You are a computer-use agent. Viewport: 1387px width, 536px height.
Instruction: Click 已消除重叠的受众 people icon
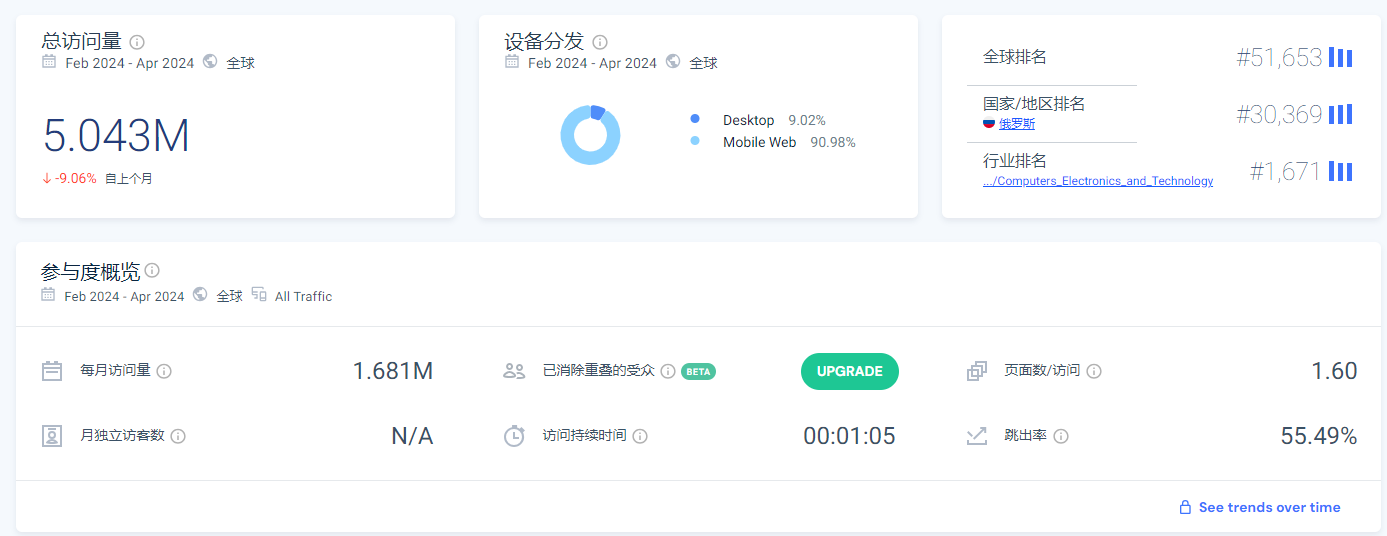514,371
